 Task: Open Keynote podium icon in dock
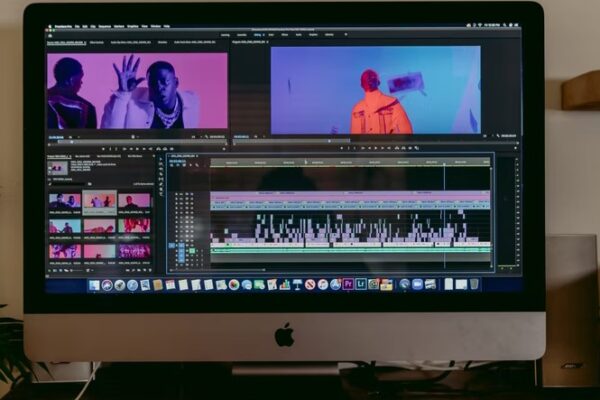pyautogui.click(x=297, y=285)
